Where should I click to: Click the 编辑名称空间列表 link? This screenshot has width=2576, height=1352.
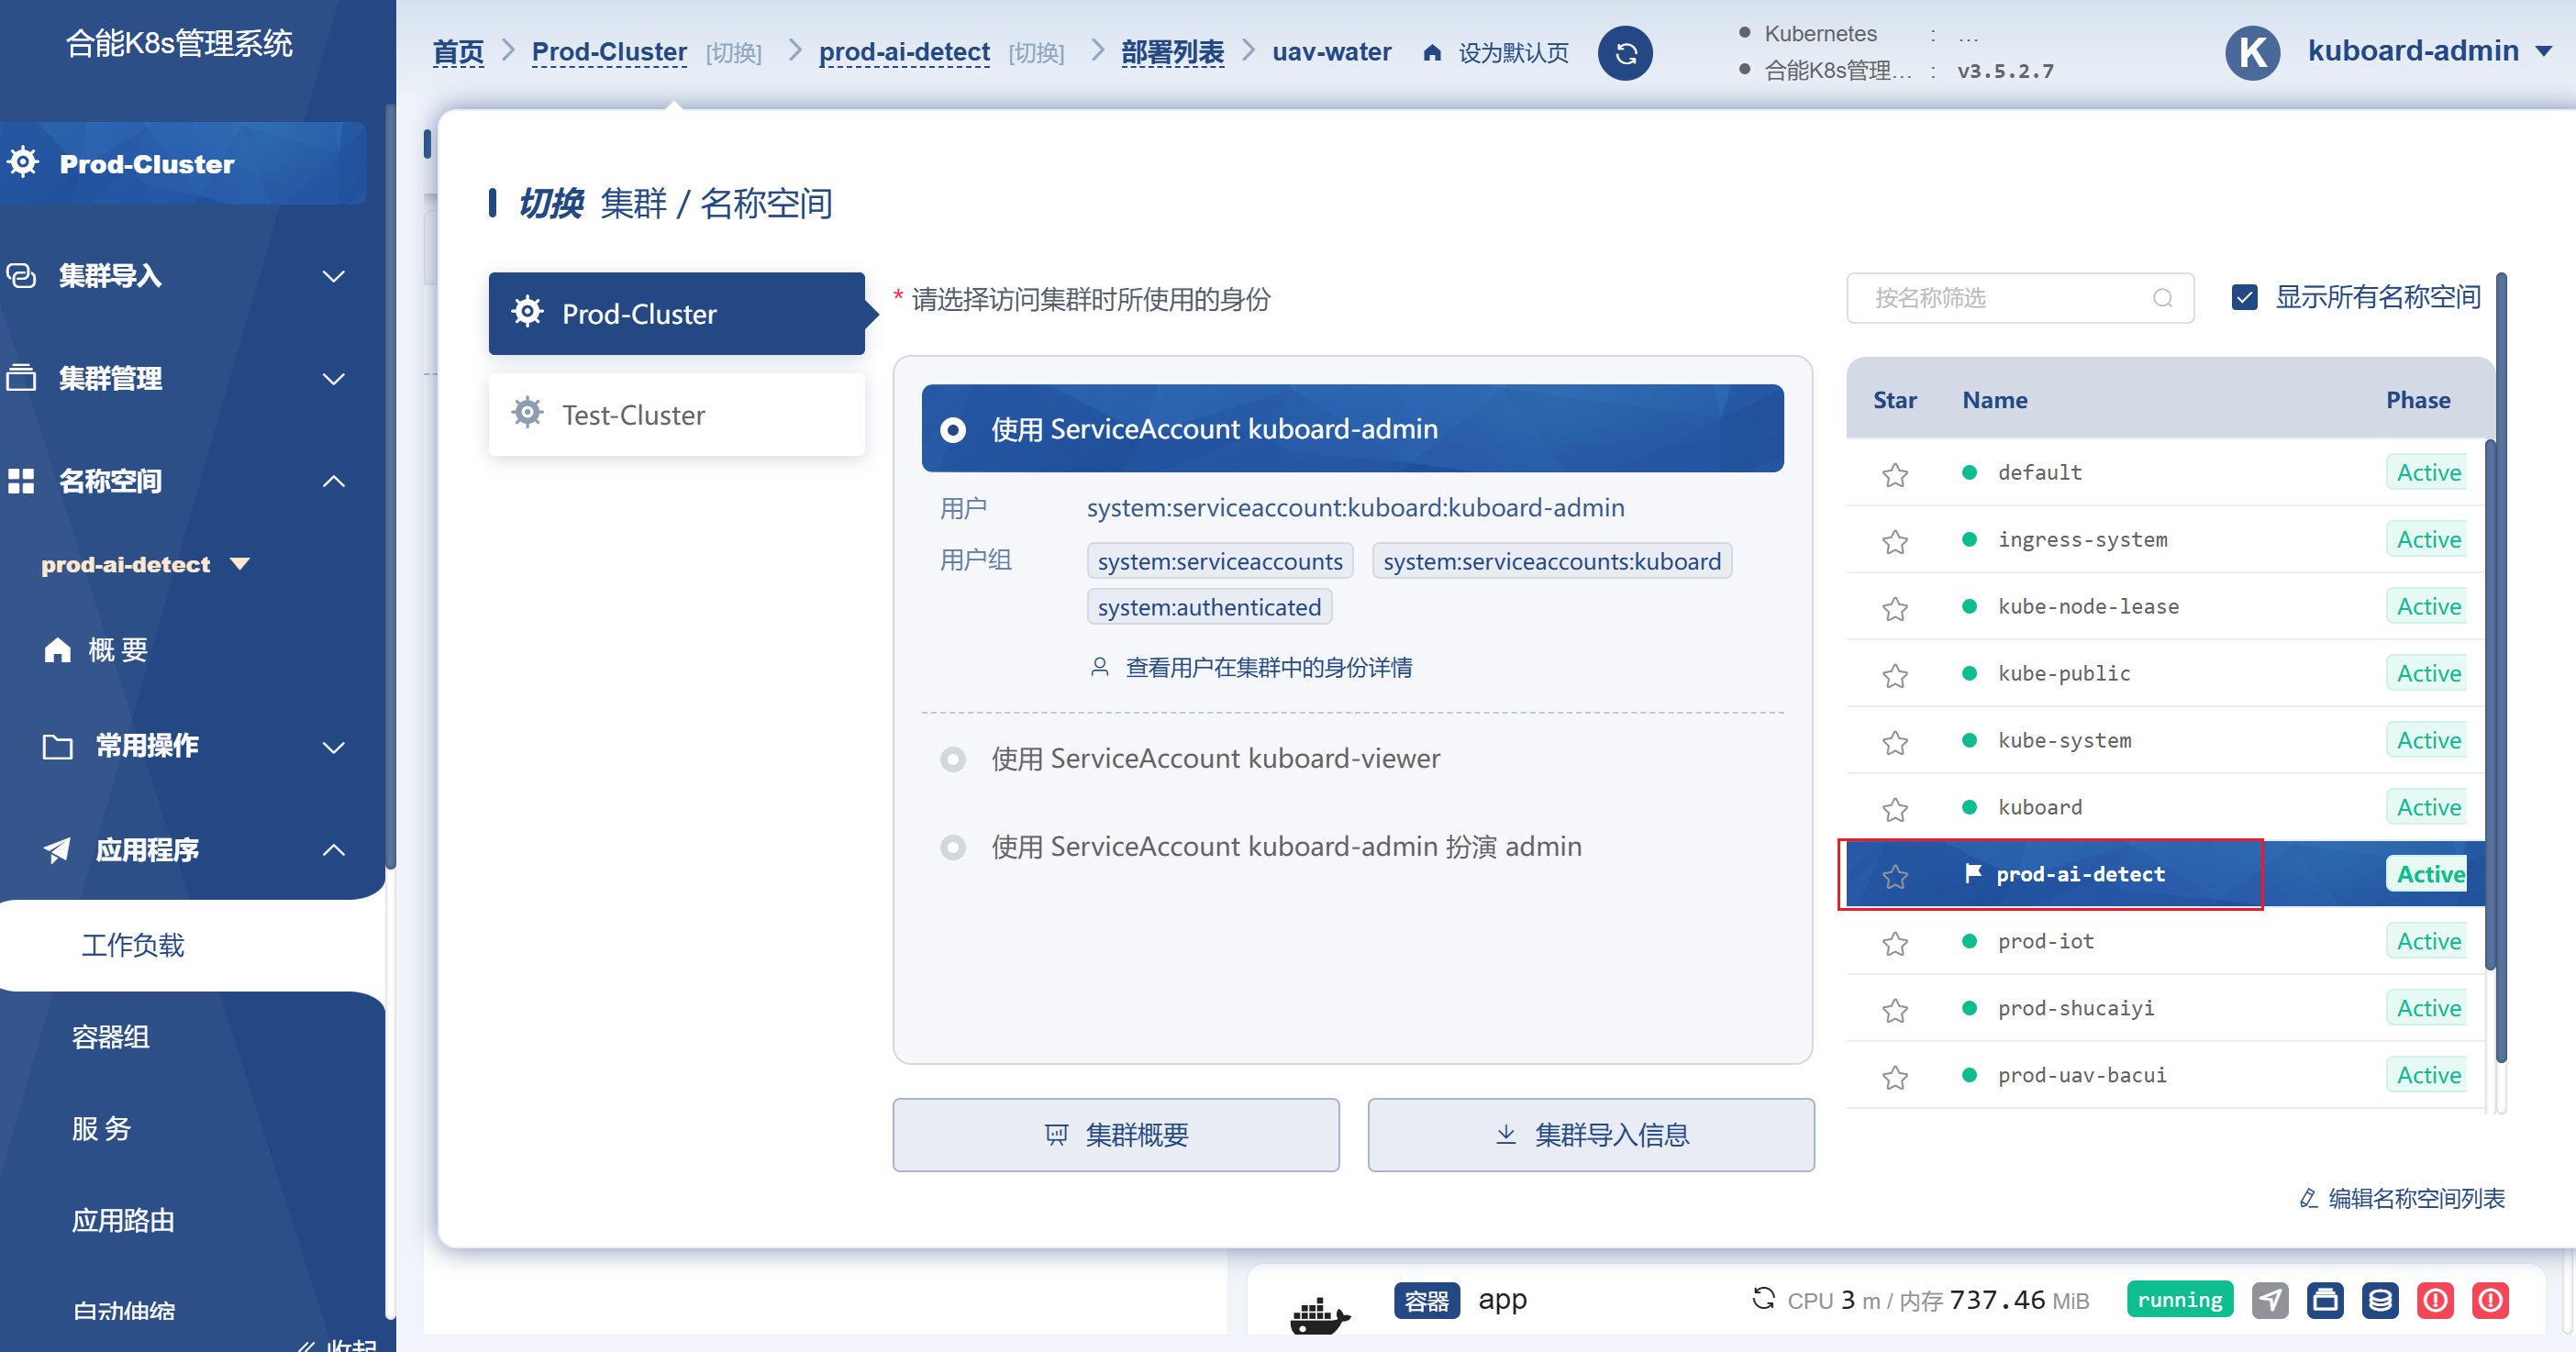pyautogui.click(x=2403, y=1198)
